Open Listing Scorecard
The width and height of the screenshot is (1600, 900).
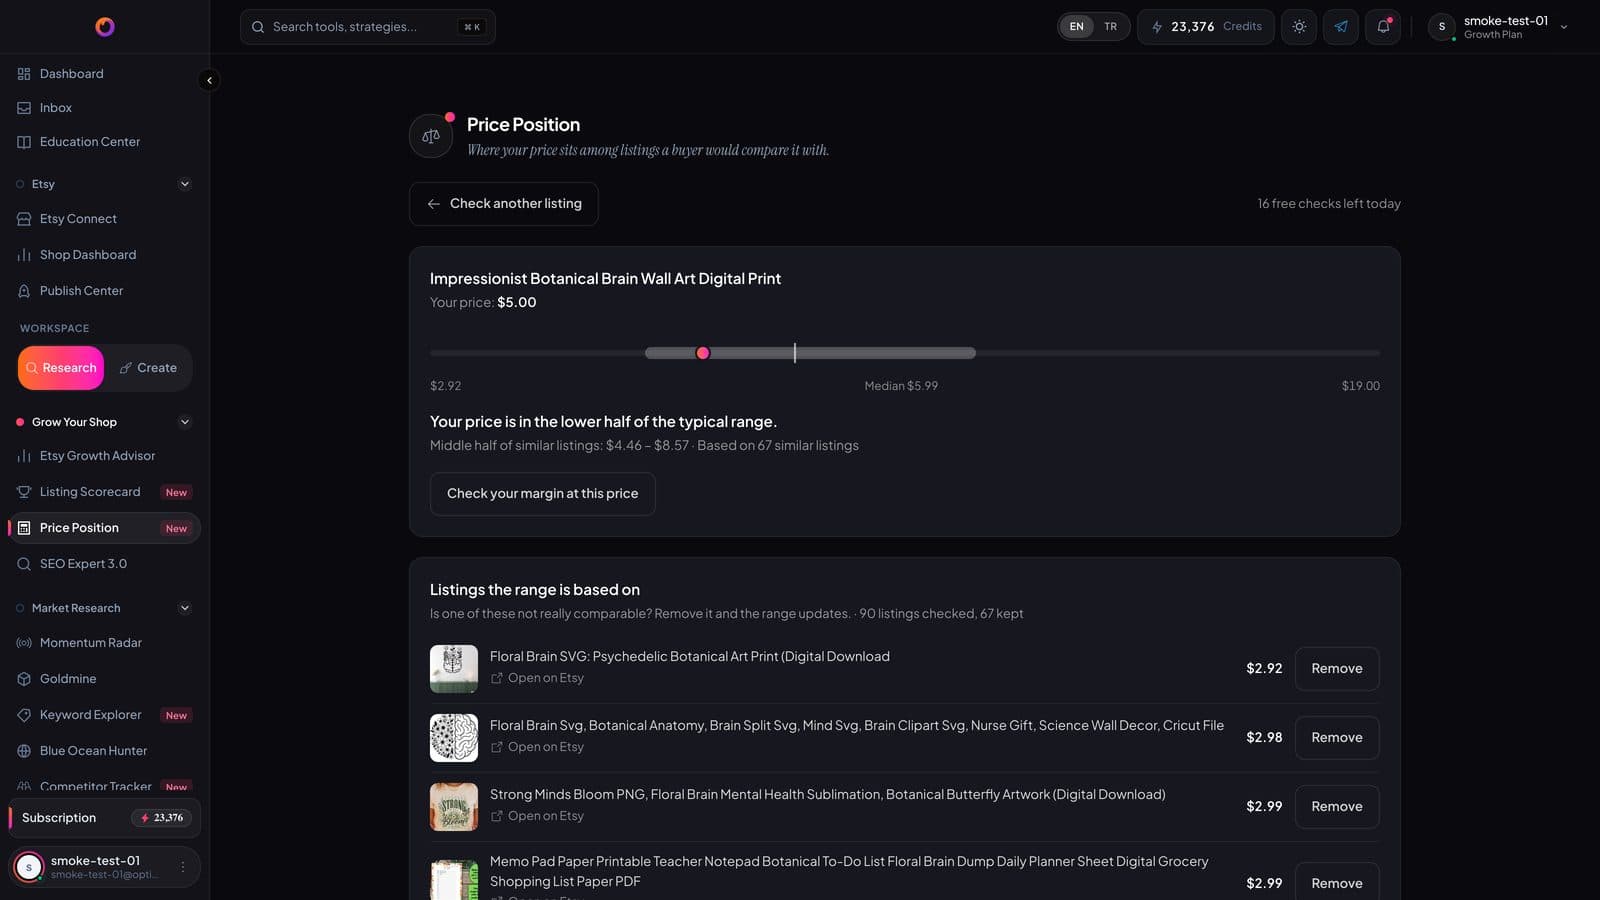pos(104,492)
